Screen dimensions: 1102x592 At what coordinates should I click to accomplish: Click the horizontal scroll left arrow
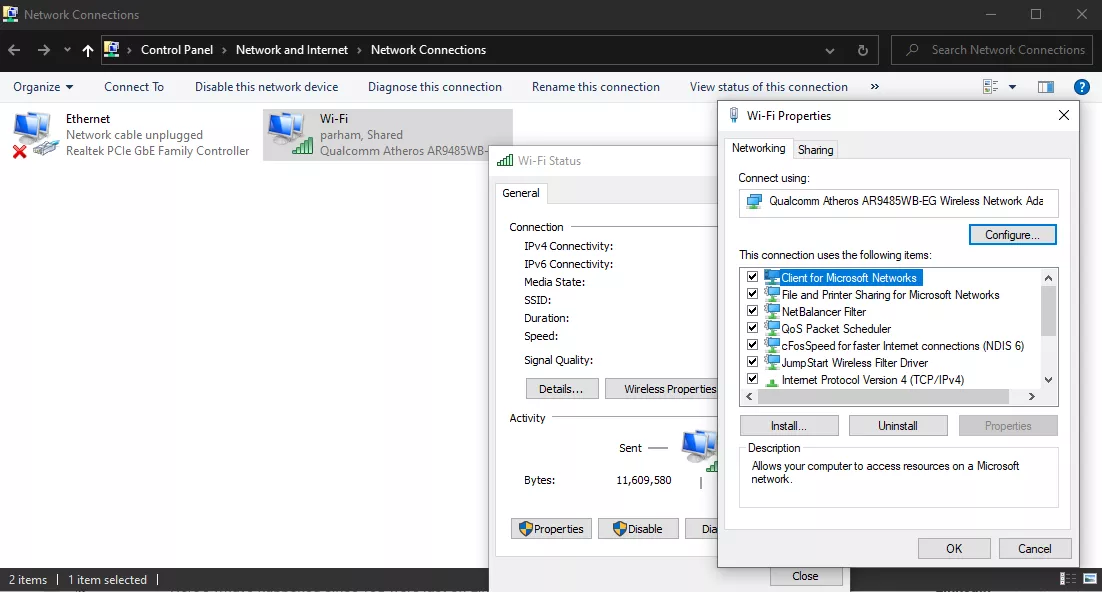click(x=749, y=397)
